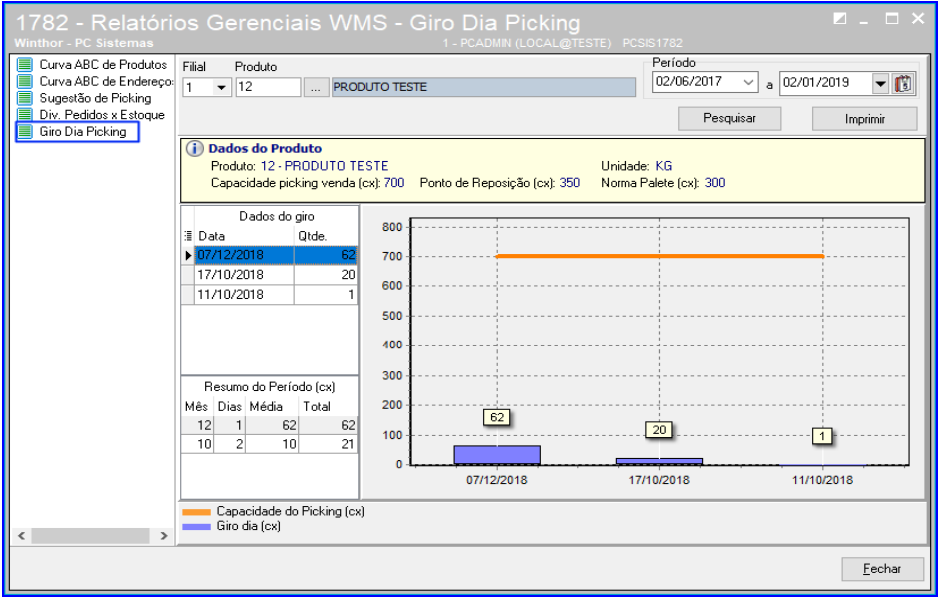Viewport: 939px width, 598px height.
Task: Open Curva ABC de Endereço report
Action: click(x=106, y=81)
